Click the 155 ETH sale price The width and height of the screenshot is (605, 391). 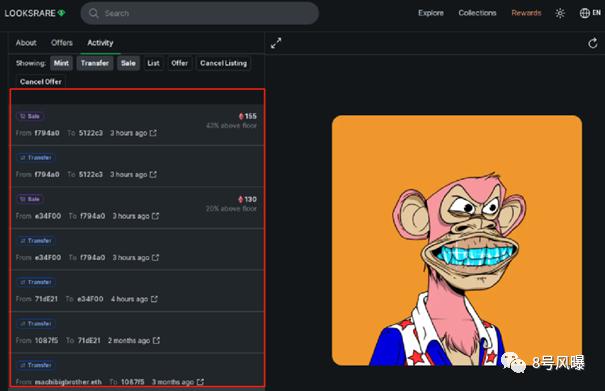point(247,116)
